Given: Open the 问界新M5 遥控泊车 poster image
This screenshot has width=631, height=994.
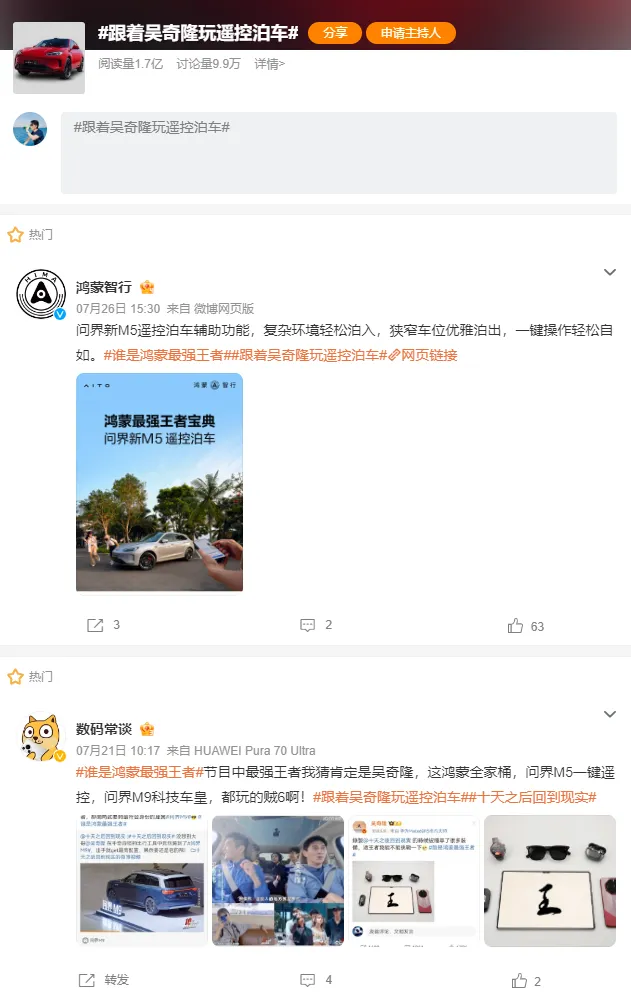Looking at the screenshot, I should 159,482.
